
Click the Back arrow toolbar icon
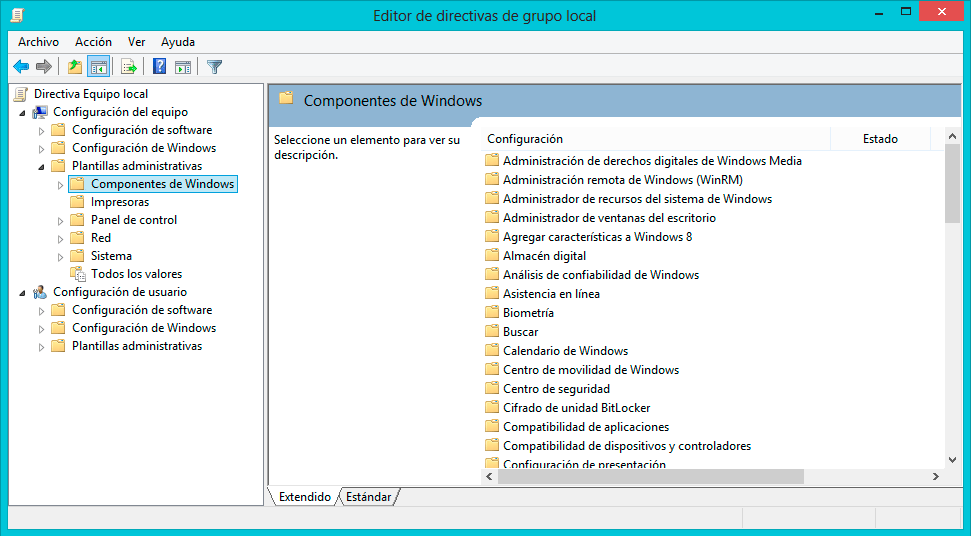(21, 66)
